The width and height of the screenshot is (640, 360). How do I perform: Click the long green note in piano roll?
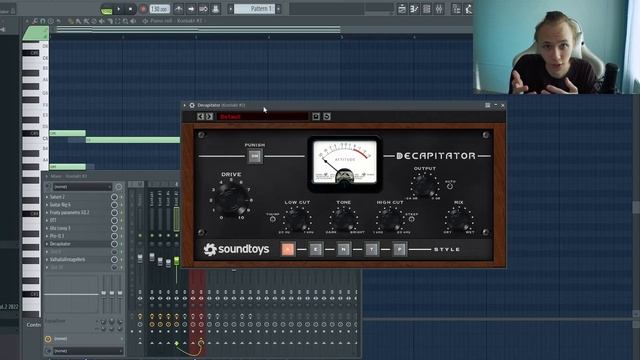click(133, 140)
